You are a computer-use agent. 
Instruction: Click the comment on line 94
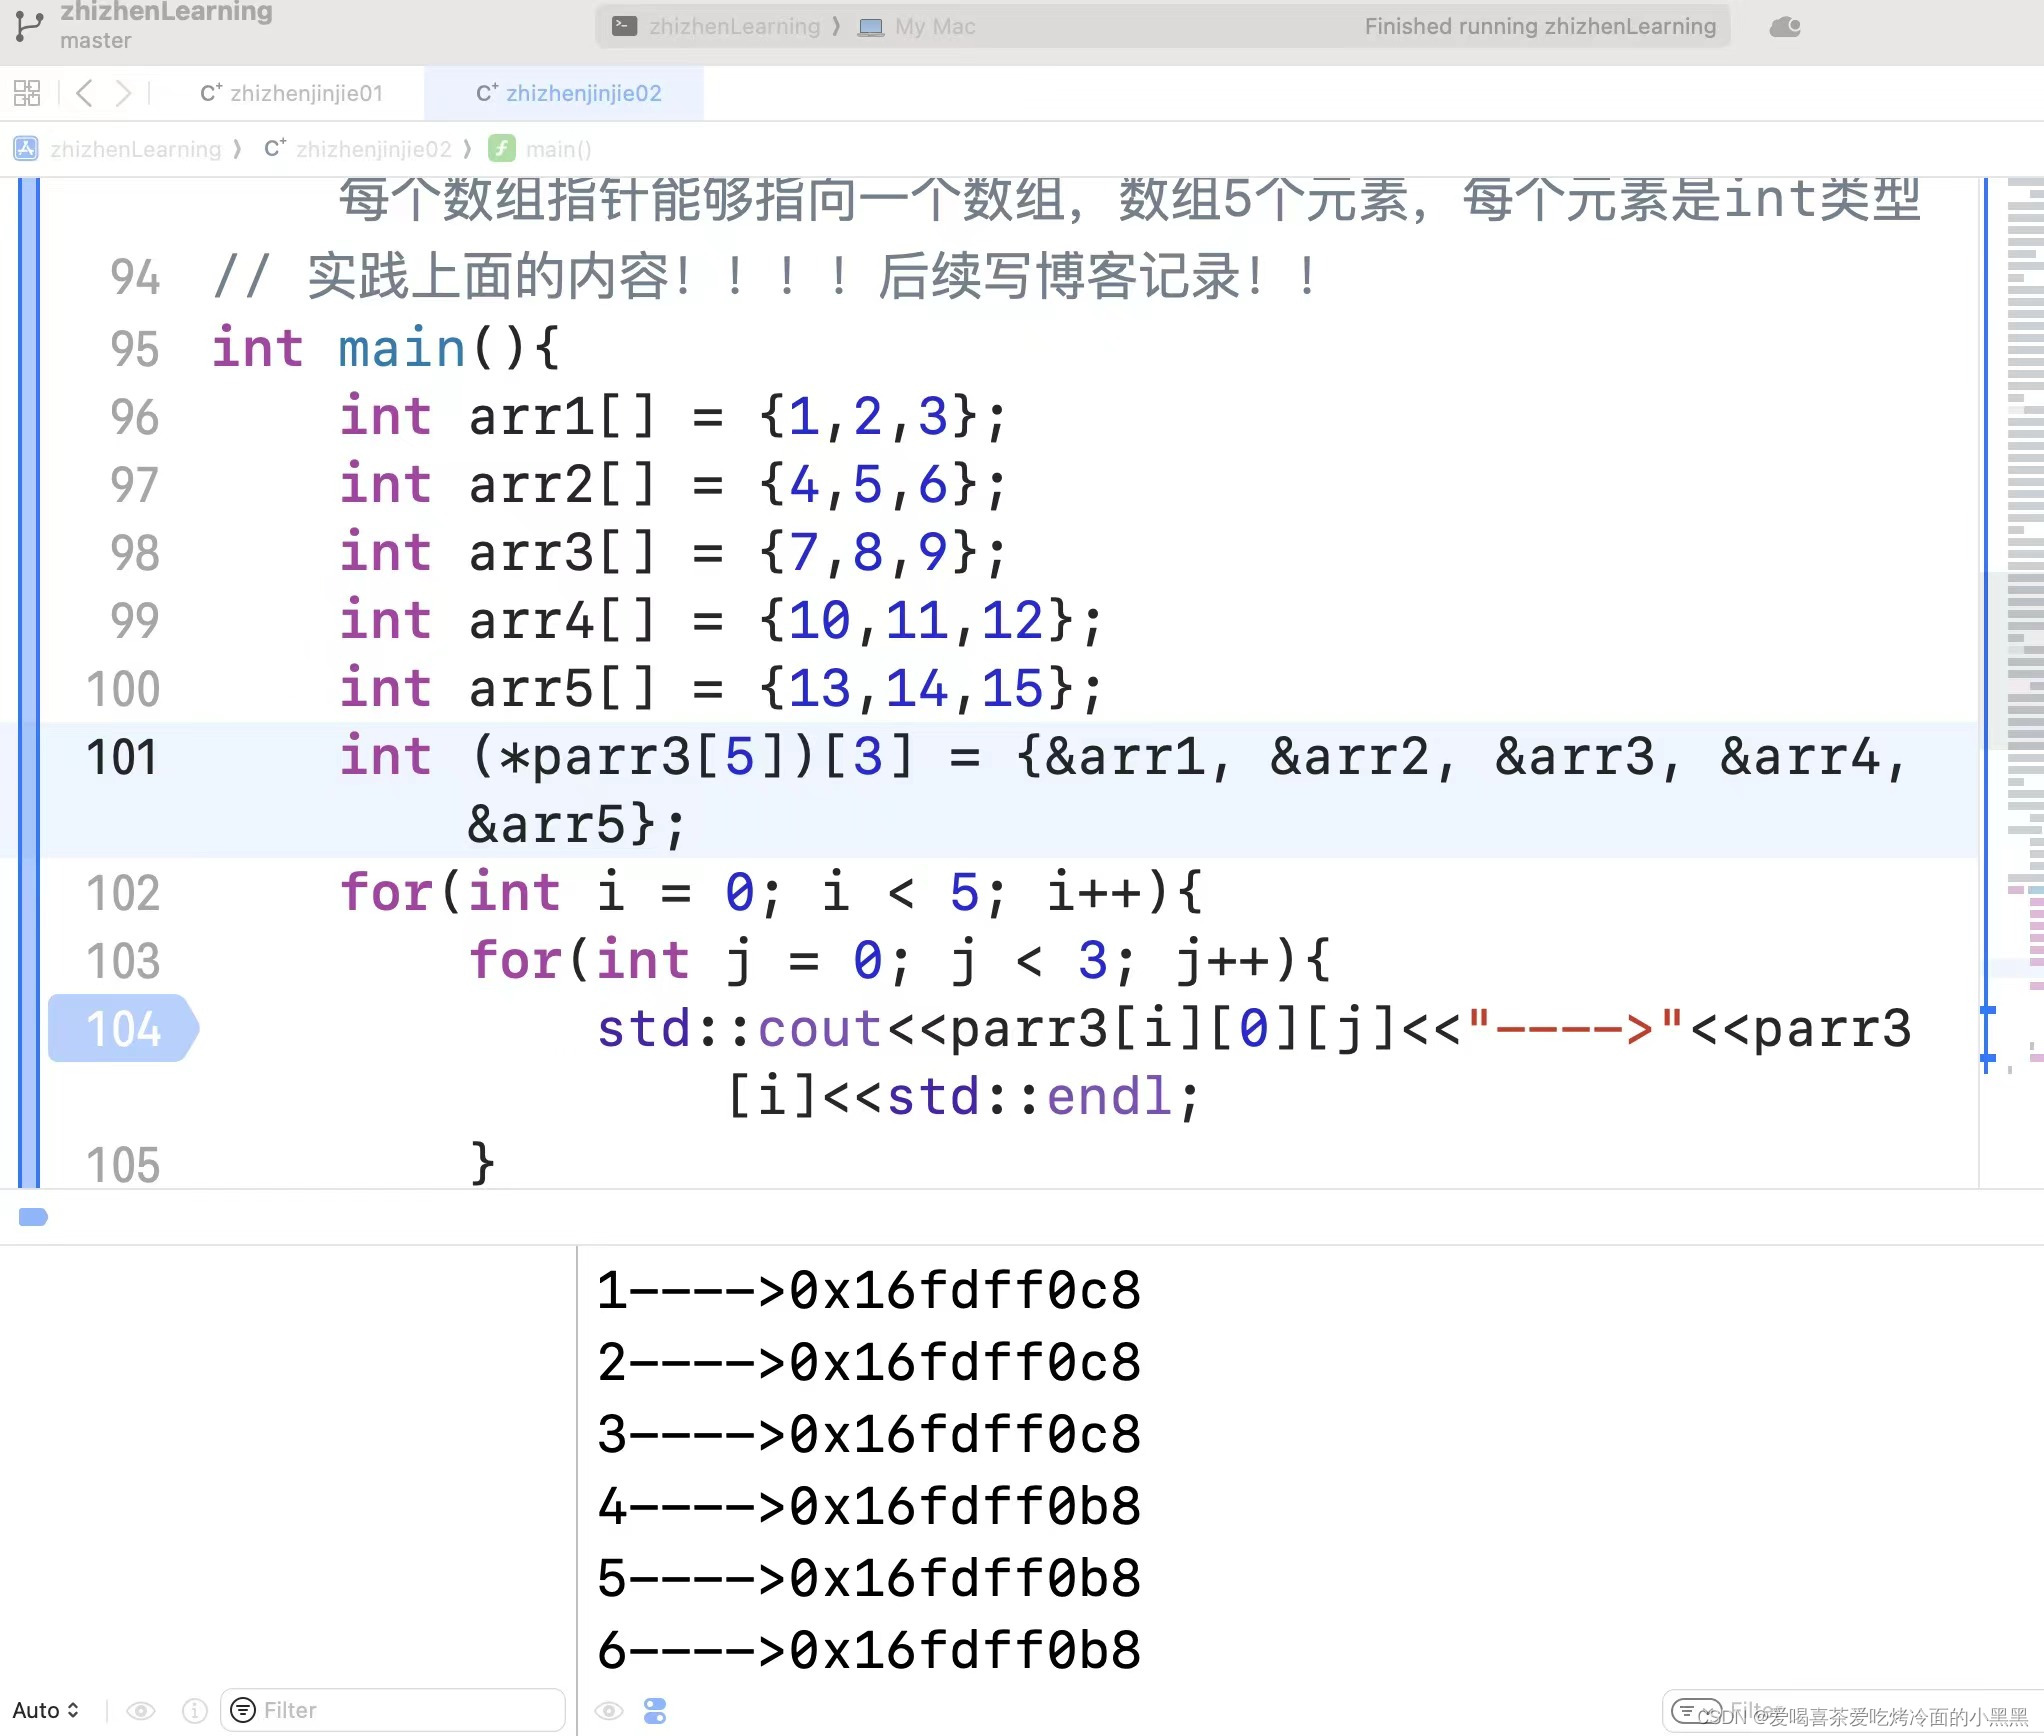tap(765, 277)
